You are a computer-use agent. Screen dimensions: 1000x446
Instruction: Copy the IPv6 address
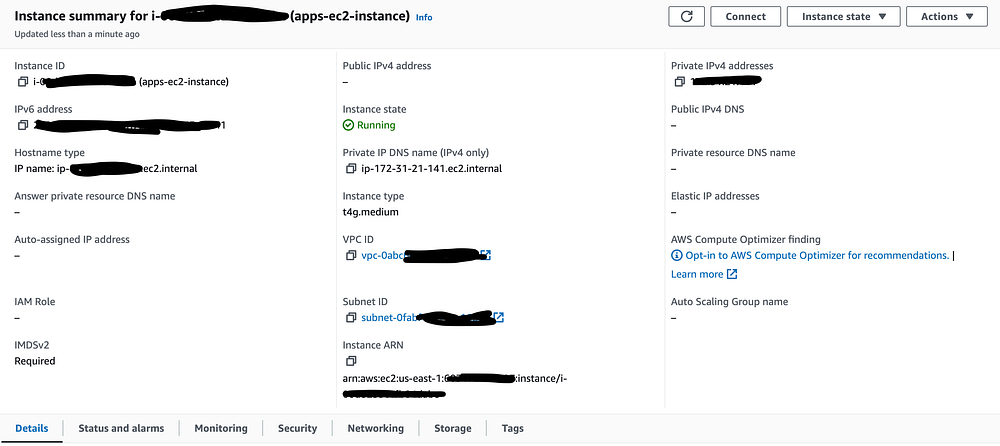click(x=23, y=125)
